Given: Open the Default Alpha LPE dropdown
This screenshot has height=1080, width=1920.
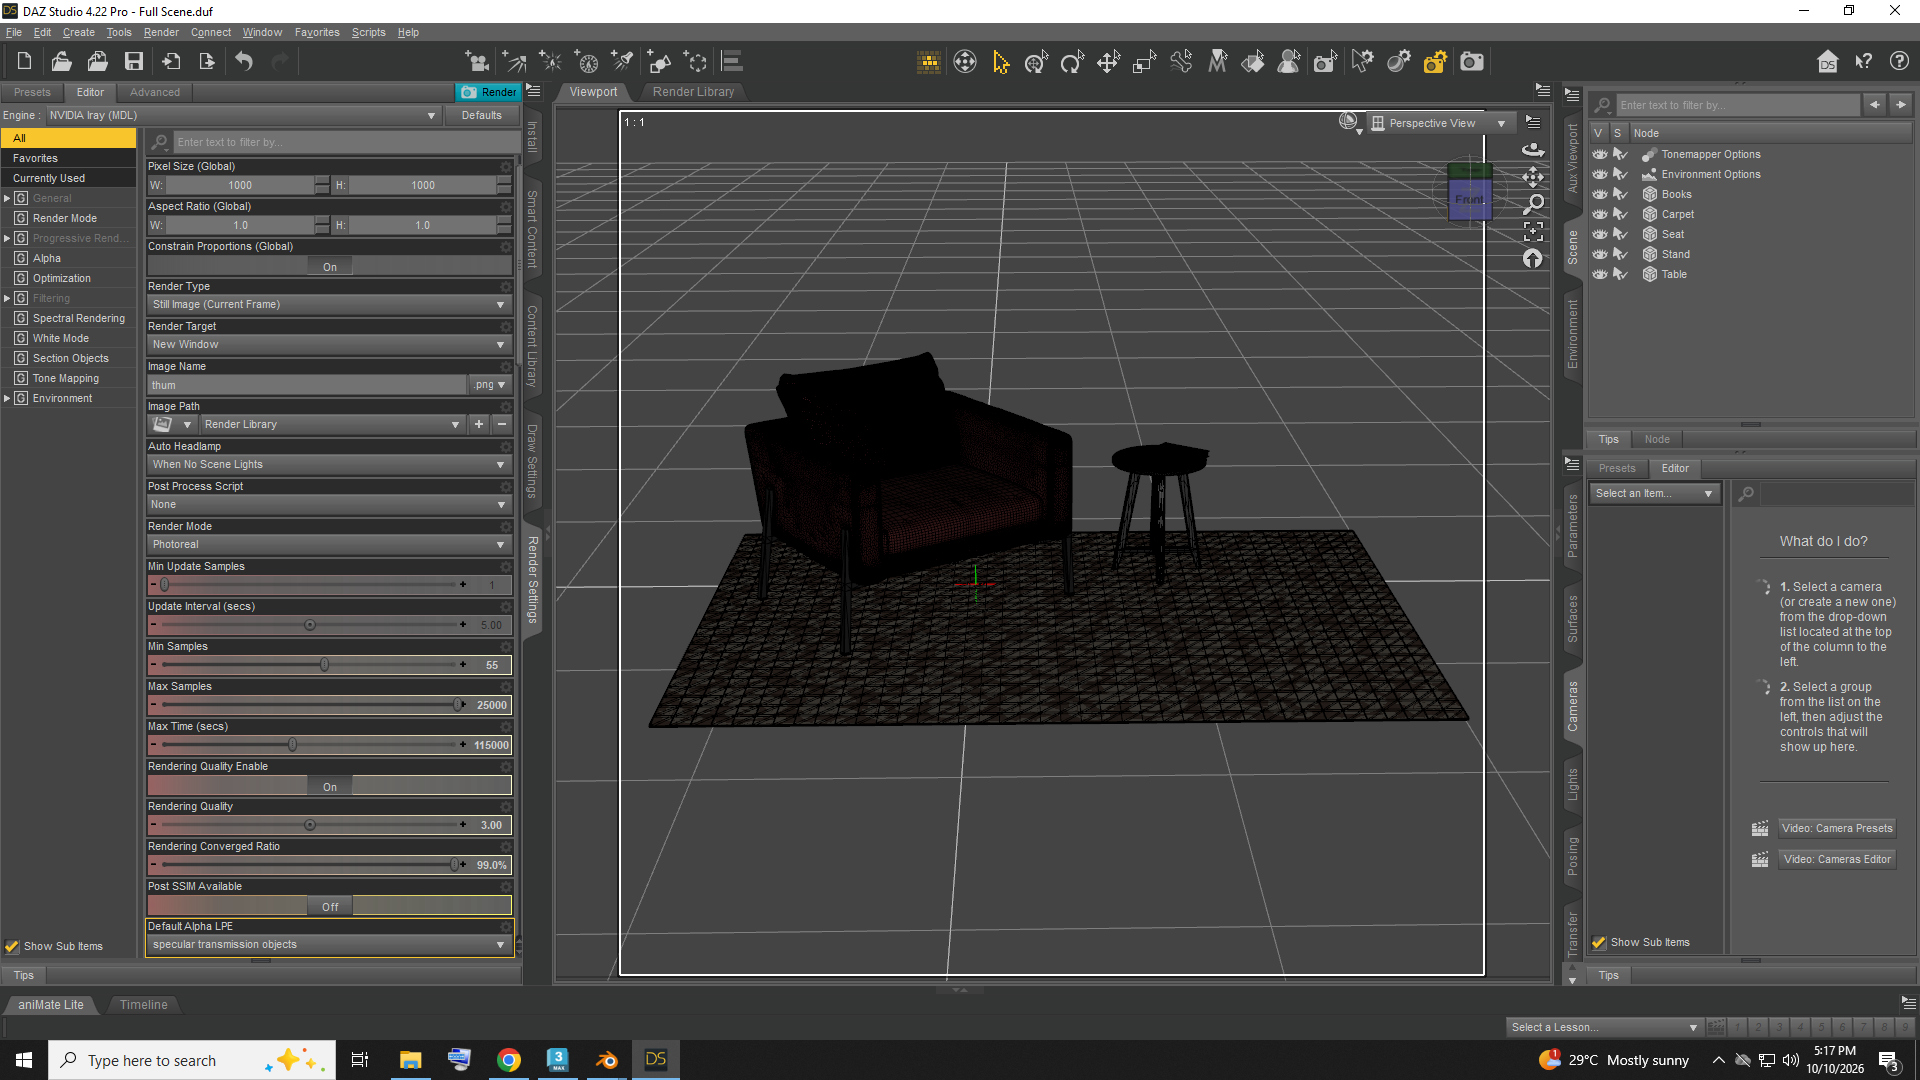Looking at the screenshot, I should (x=329, y=945).
